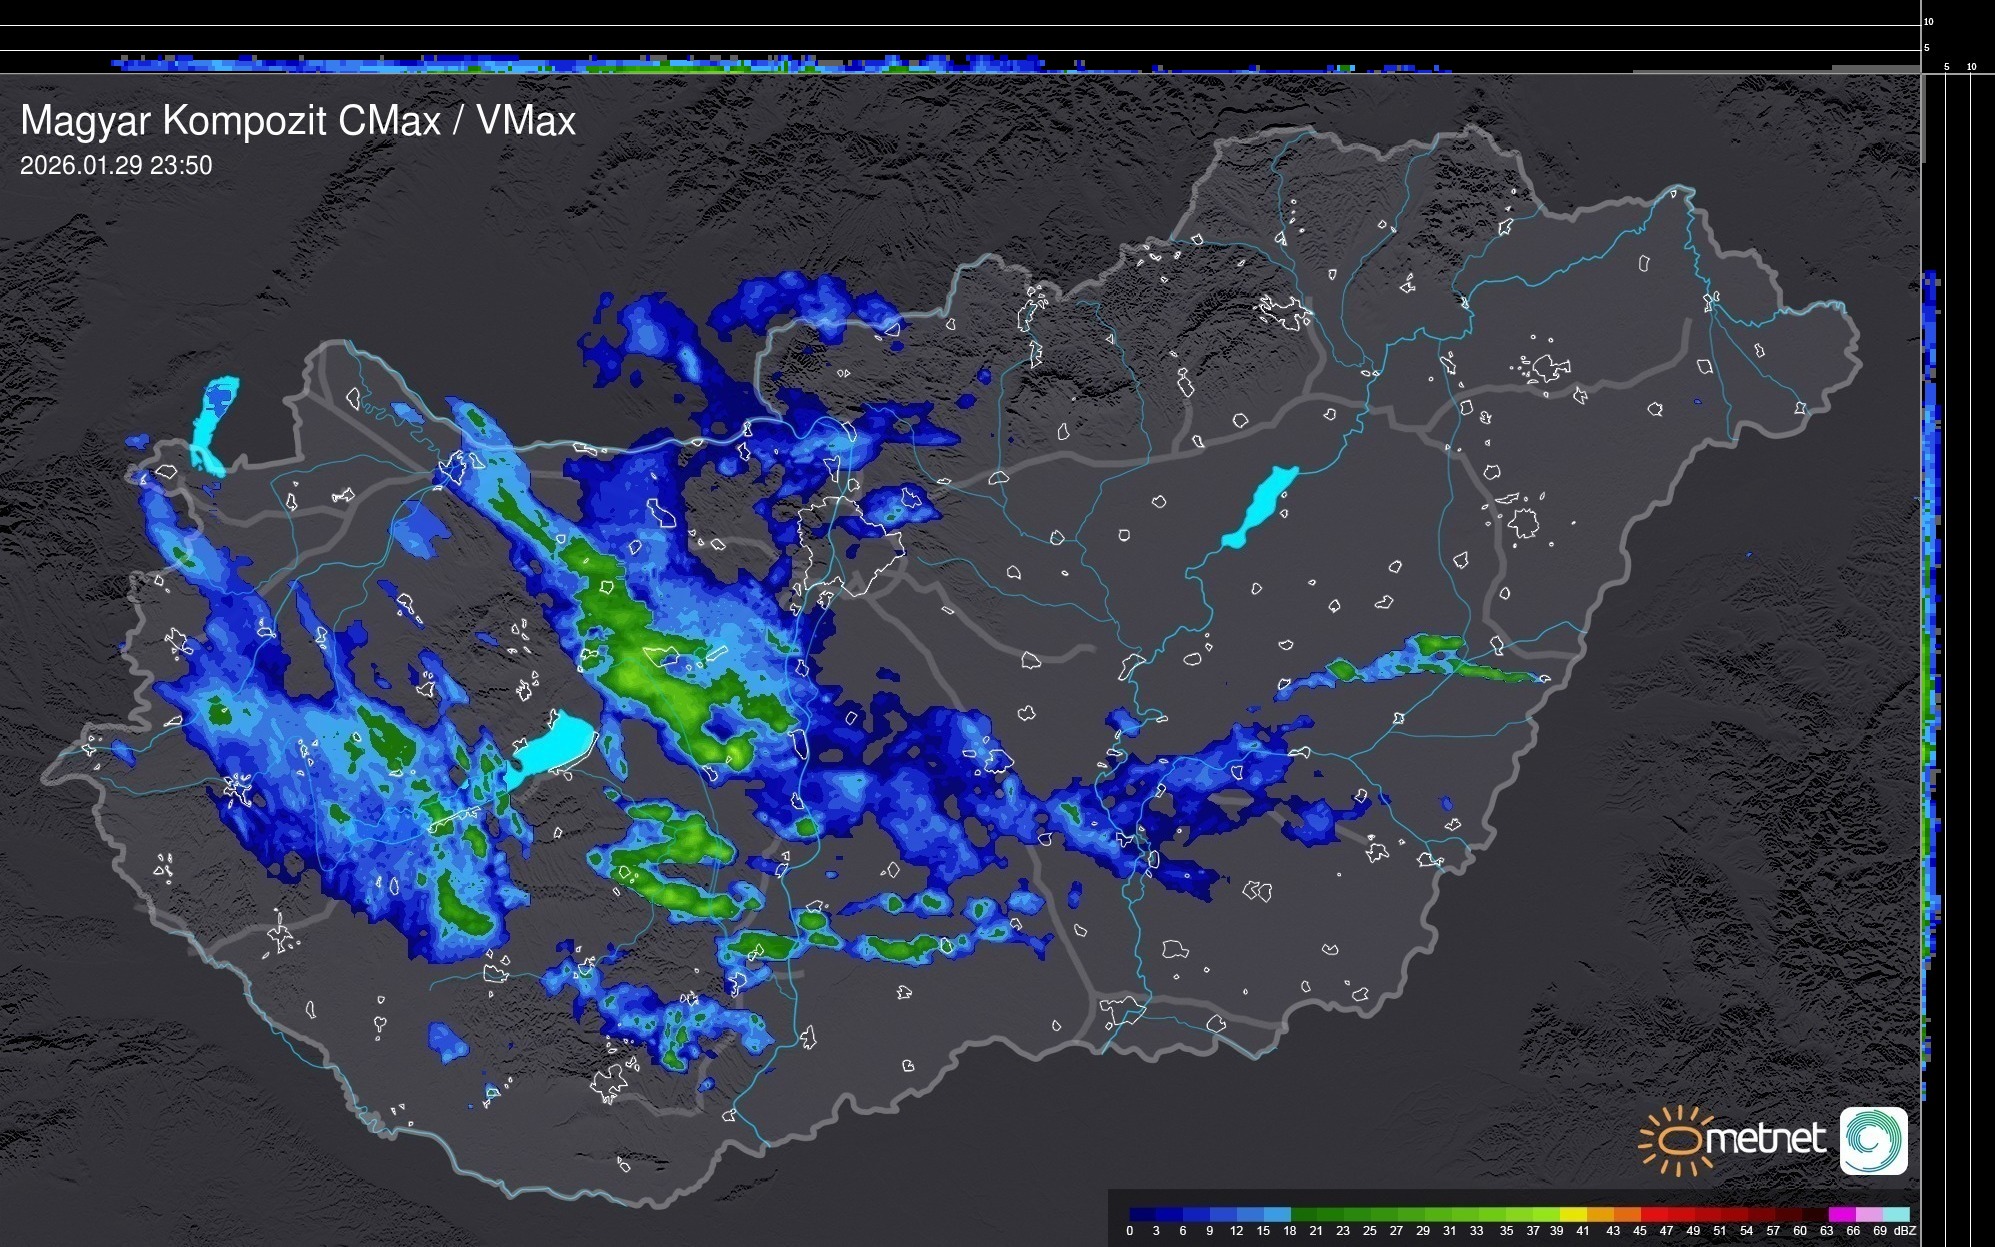The image size is (1995, 1247).
Task: Click the dark navy 0 dBZ swatch
Action: tap(1137, 1214)
